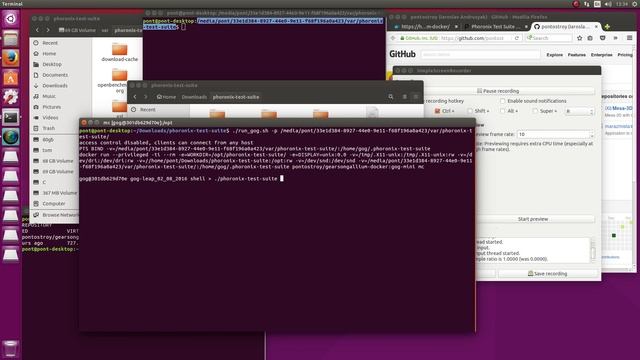Click the search icon in front Files window
The width and height of the screenshot is (640, 360).
click(x=391, y=97)
